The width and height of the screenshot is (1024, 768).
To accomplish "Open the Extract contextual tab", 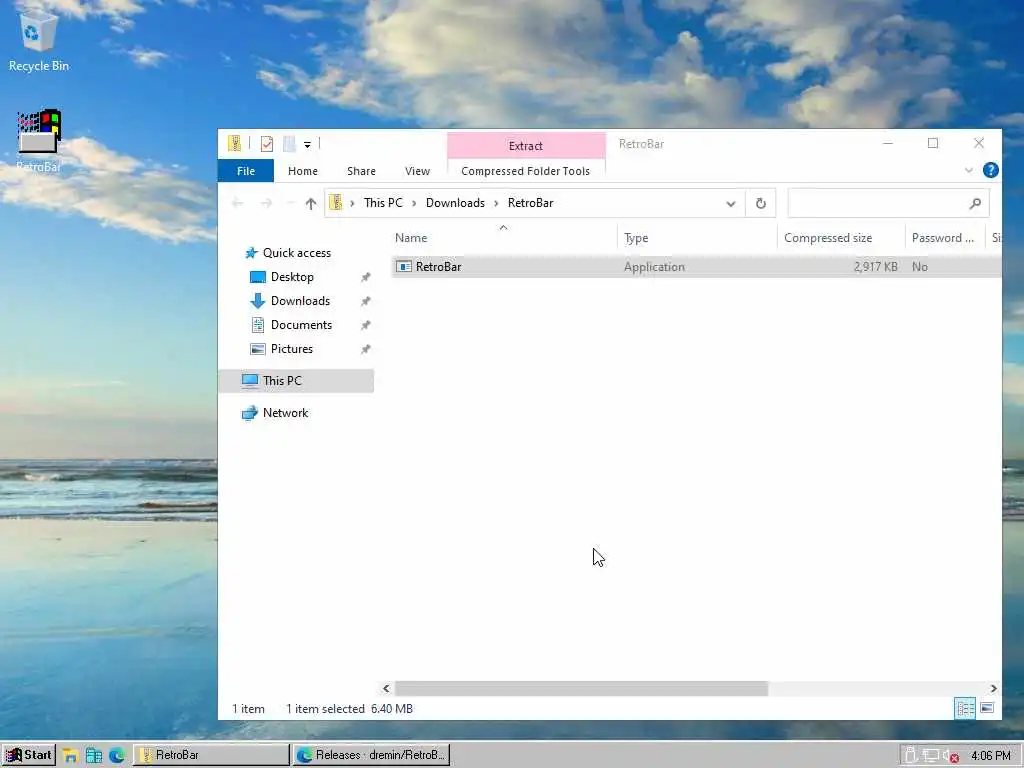I will pos(526,146).
